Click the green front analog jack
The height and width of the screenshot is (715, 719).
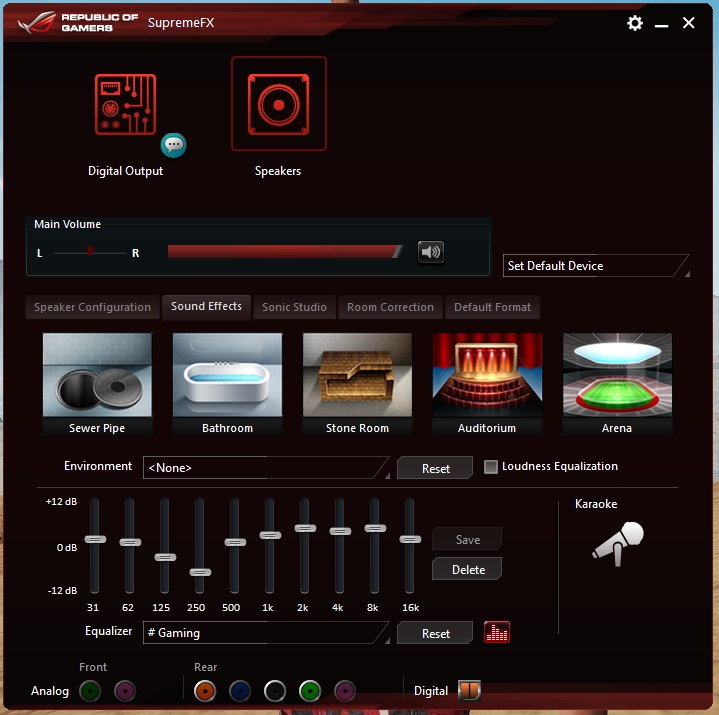pyautogui.click(x=91, y=691)
